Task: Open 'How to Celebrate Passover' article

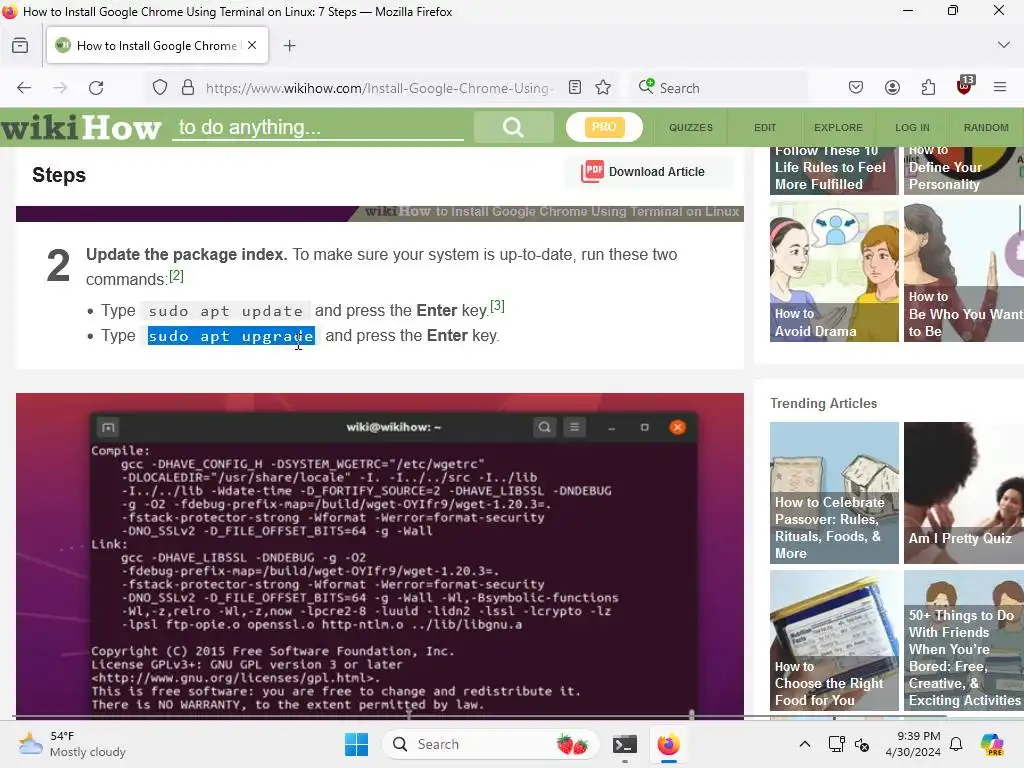Action: [834, 492]
